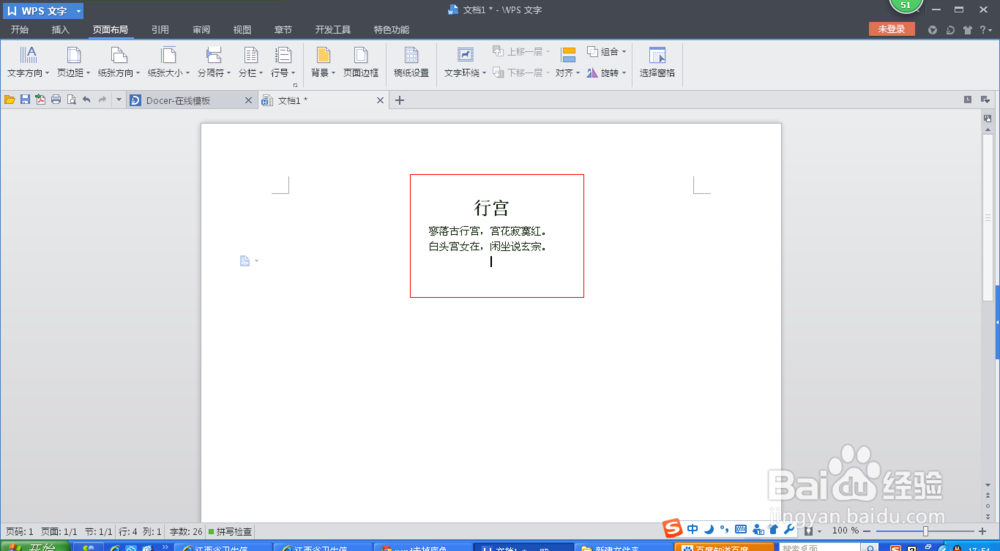1000x551 pixels.
Task: Add a new document tab with plus
Action: tap(400, 100)
